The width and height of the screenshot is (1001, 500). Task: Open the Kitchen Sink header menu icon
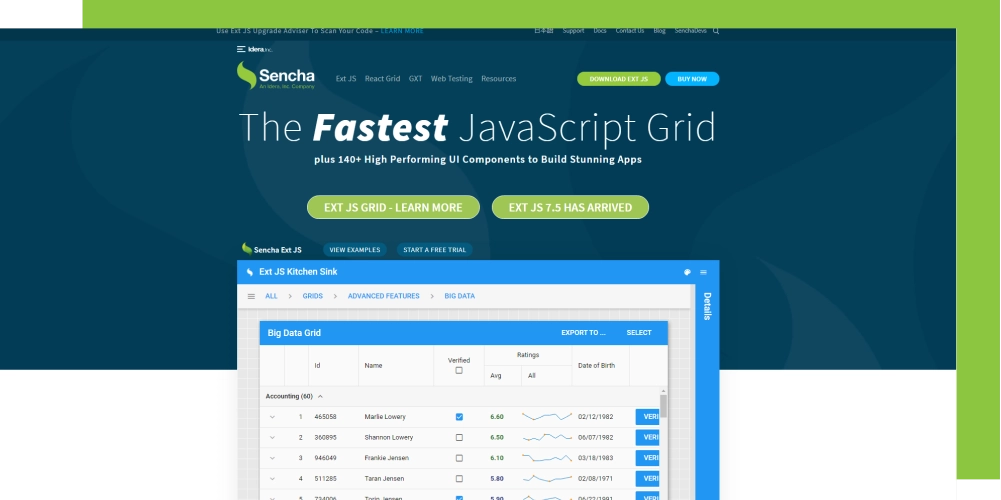(x=704, y=272)
